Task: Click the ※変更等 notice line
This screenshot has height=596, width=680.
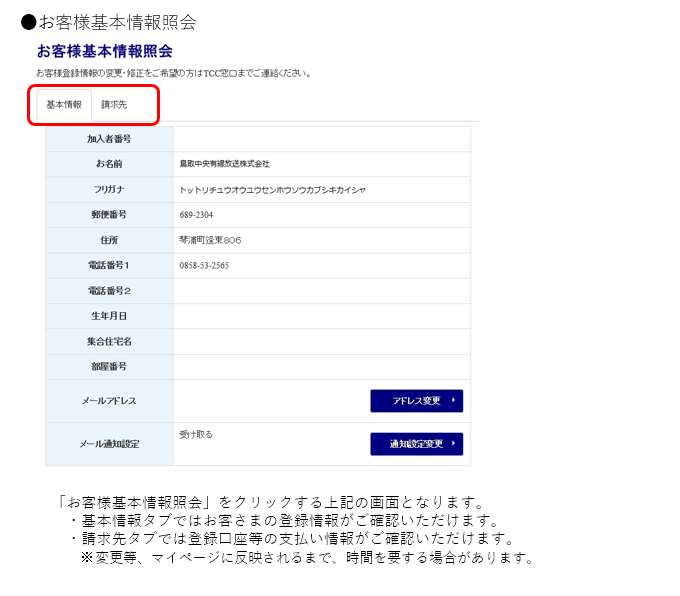Action: (x=307, y=557)
